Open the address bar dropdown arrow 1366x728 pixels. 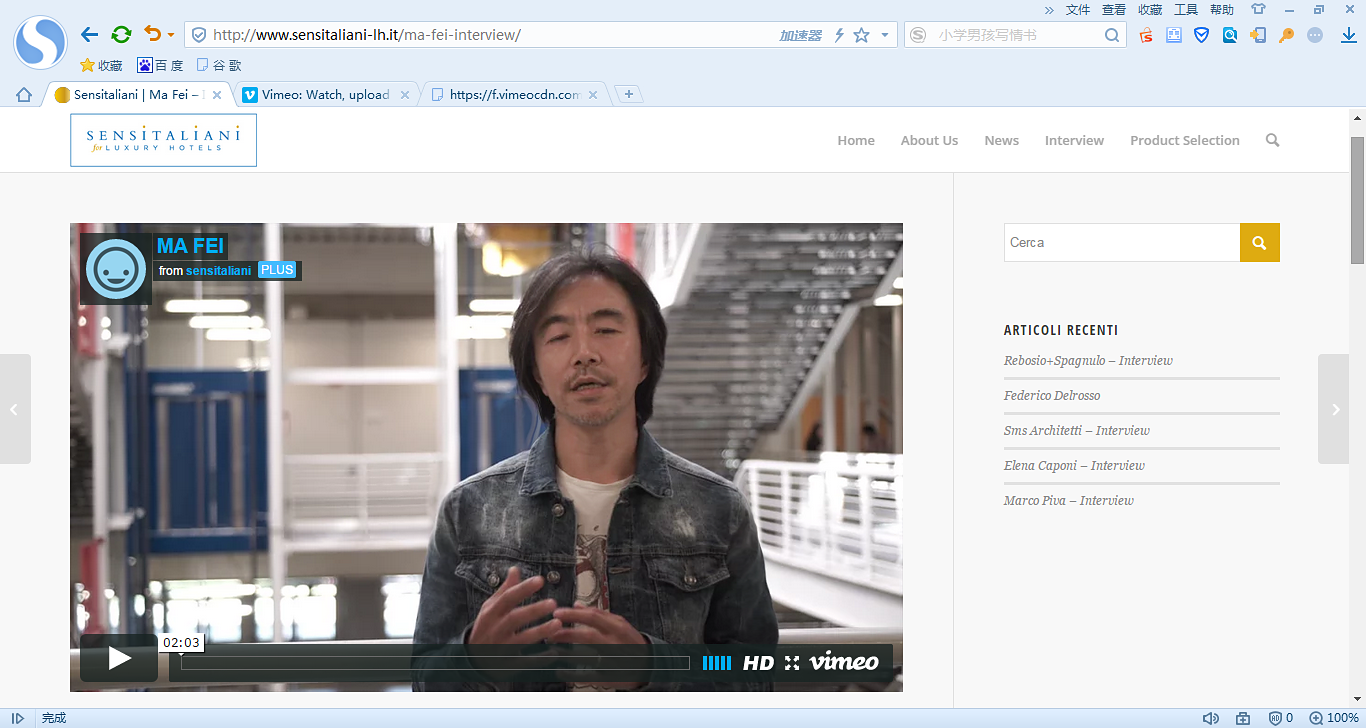coord(884,35)
